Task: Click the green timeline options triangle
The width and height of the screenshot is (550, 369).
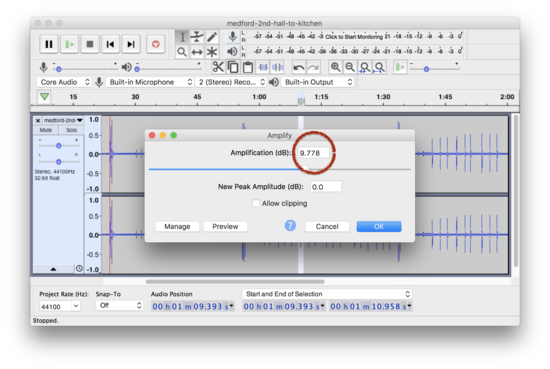Action: click(44, 96)
